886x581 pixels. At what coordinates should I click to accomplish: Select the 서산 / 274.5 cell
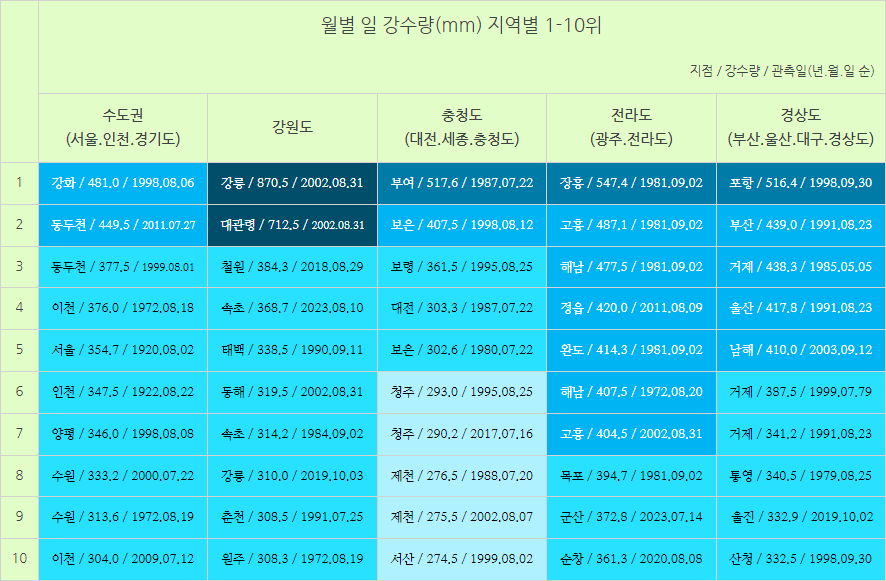point(462,559)
